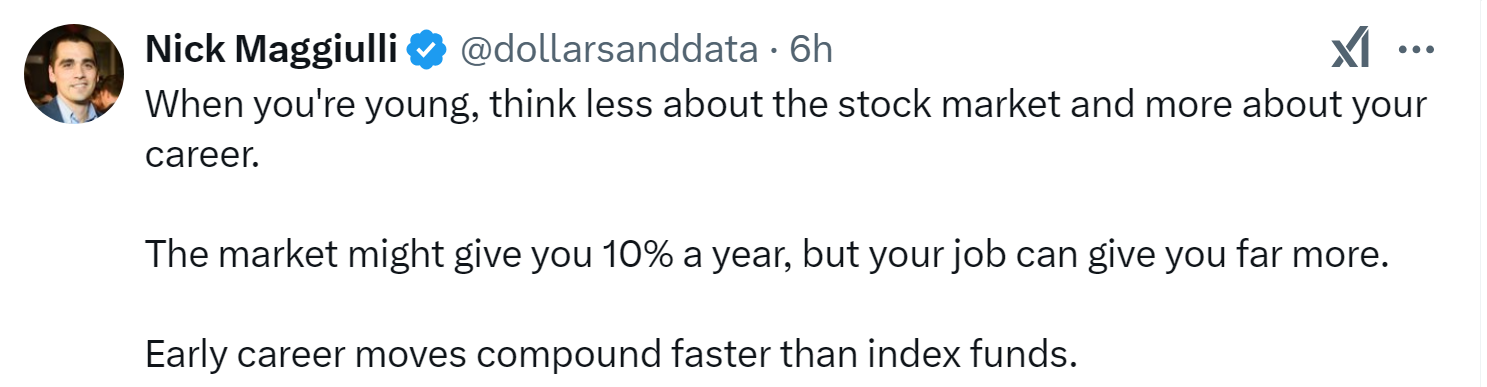The image size is (1487, 387).
Task: Open the three-dot more options menu
Action: point(1416,49)
